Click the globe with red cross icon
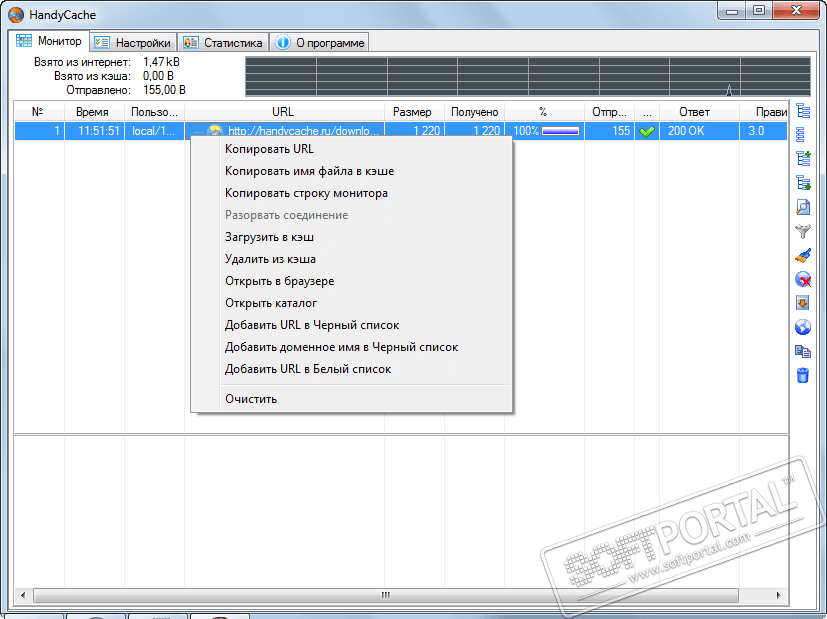827x619 pixels. pos(803,279)
